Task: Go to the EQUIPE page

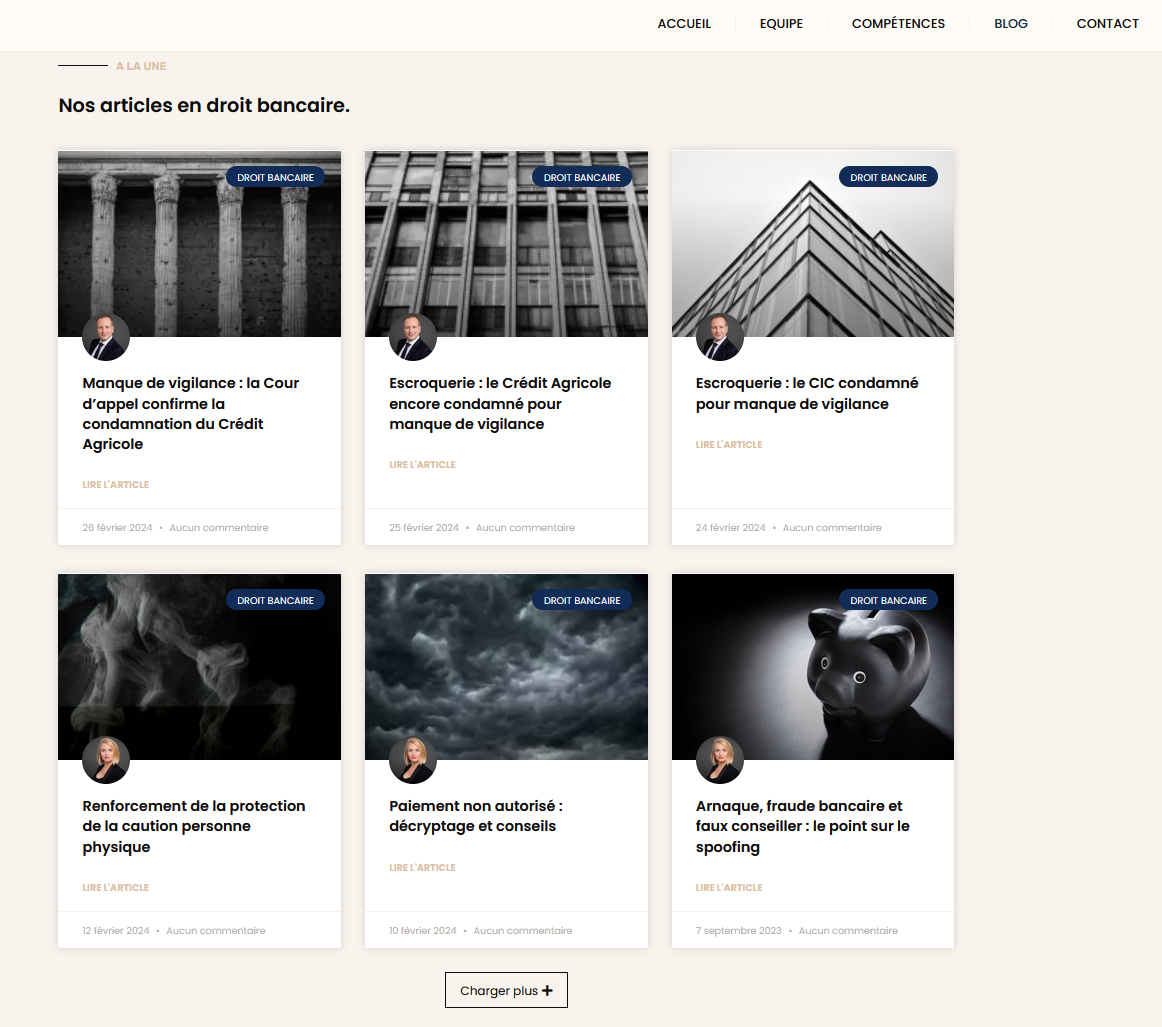Action: pos(781,24)
